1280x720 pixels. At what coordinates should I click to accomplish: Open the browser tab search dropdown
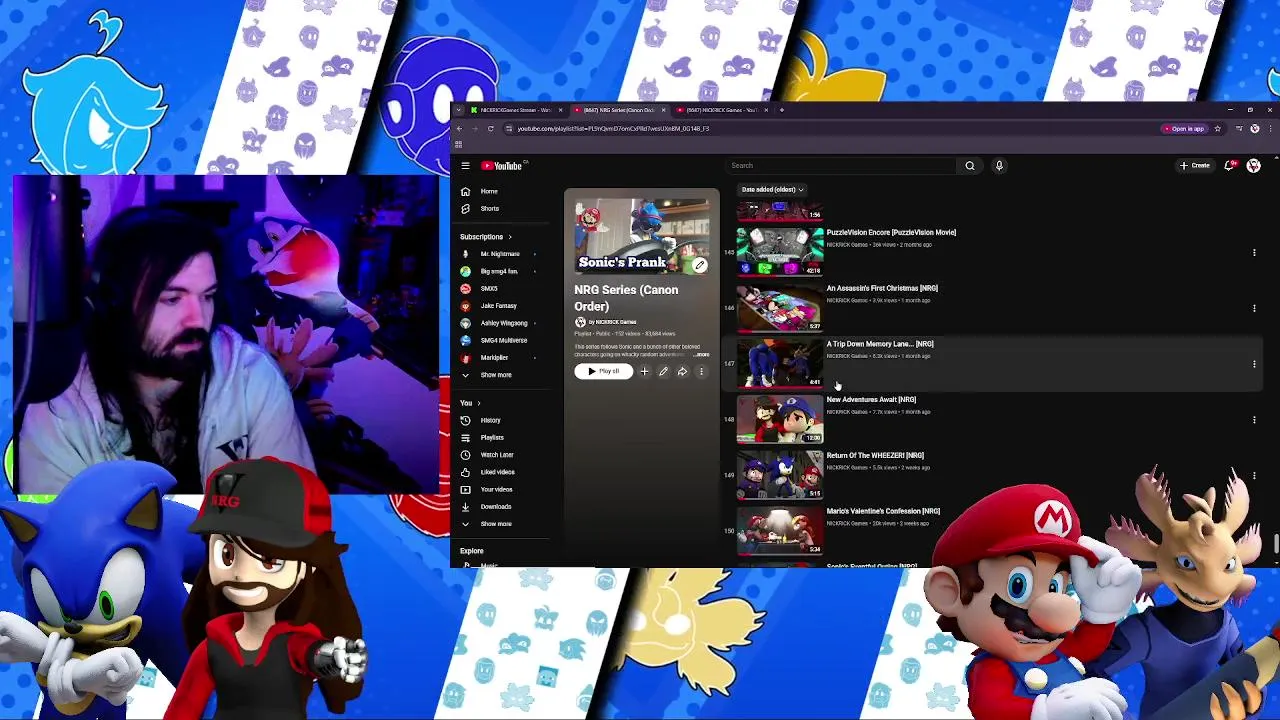(x=459, y=110)
